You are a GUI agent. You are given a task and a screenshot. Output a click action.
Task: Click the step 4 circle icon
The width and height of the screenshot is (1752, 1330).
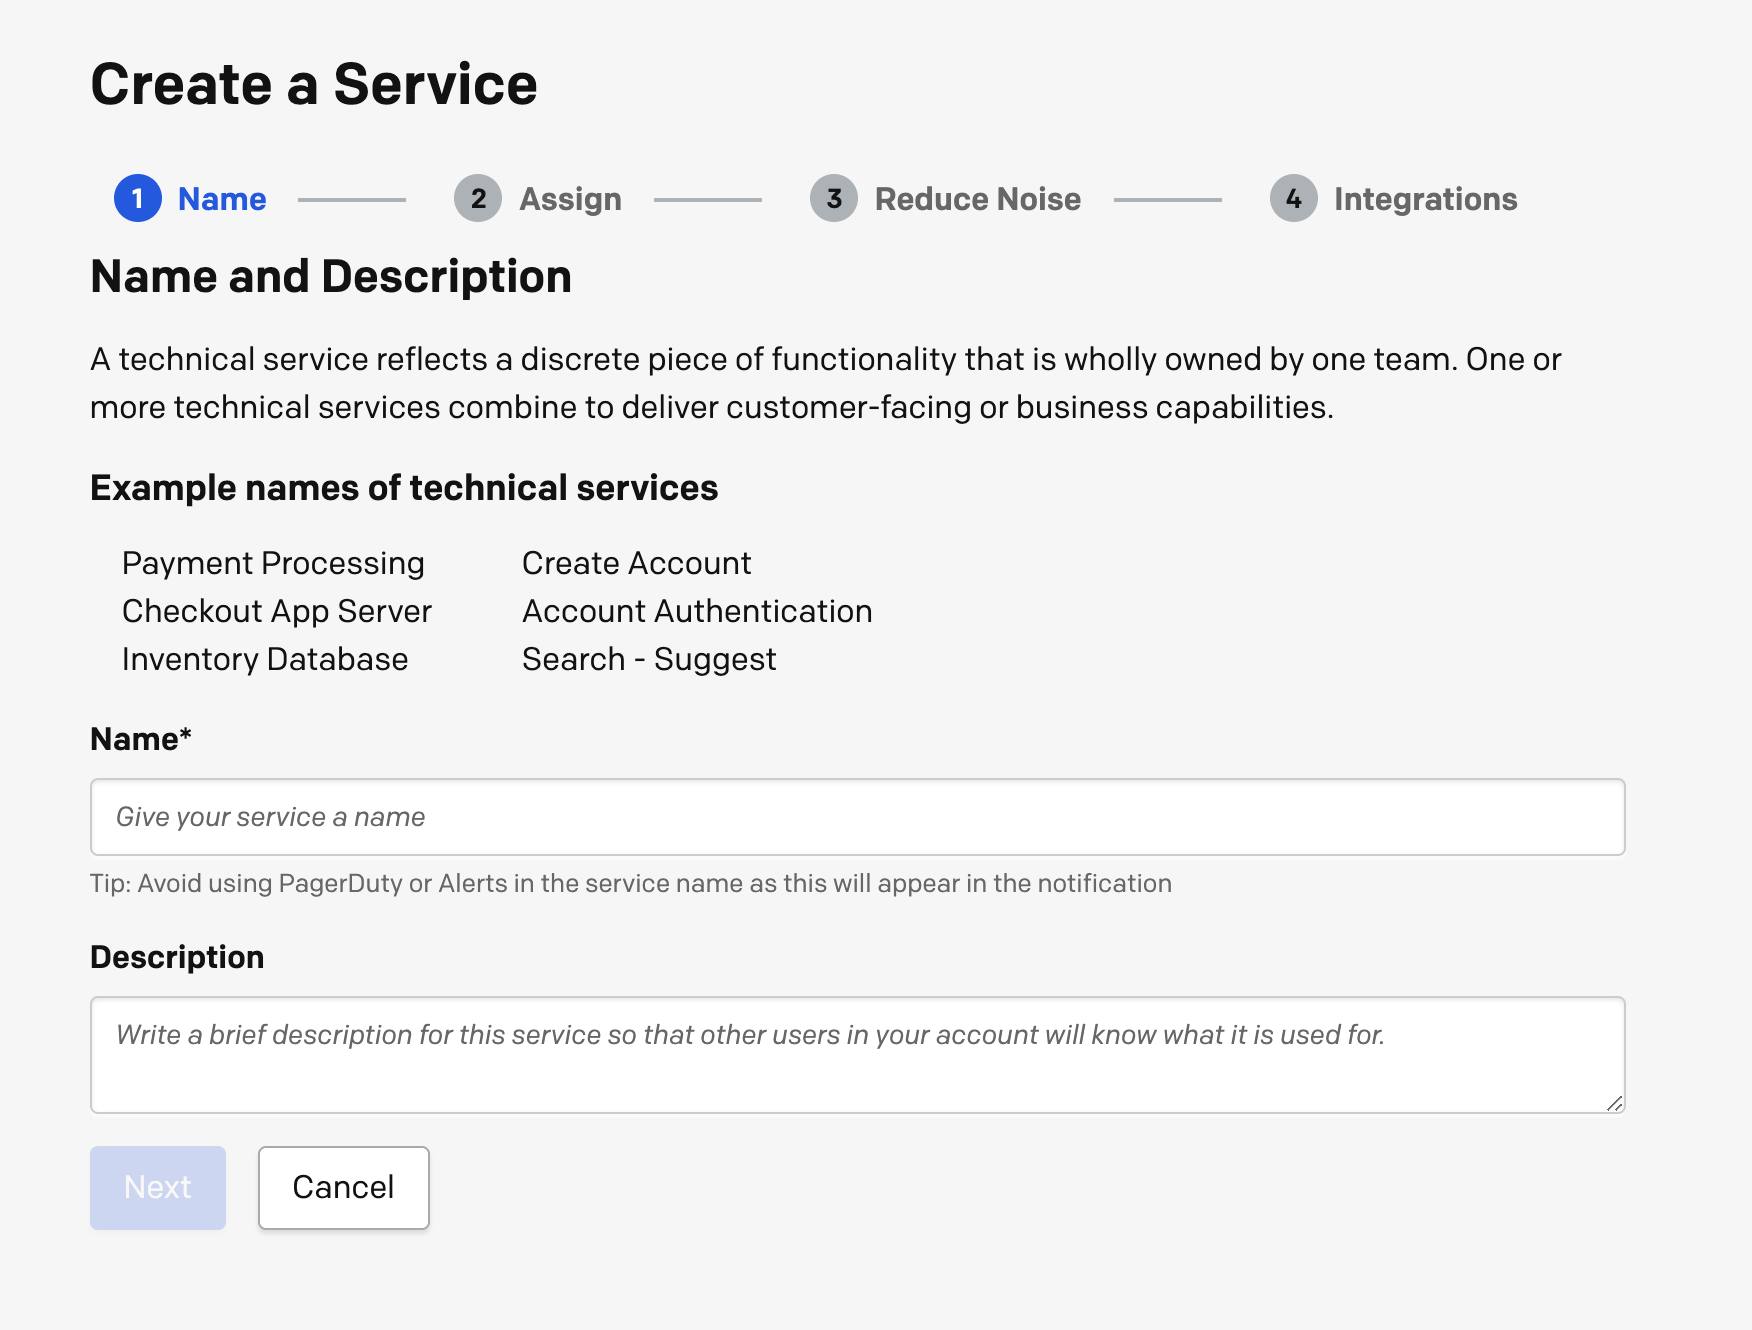(1294, 198)
